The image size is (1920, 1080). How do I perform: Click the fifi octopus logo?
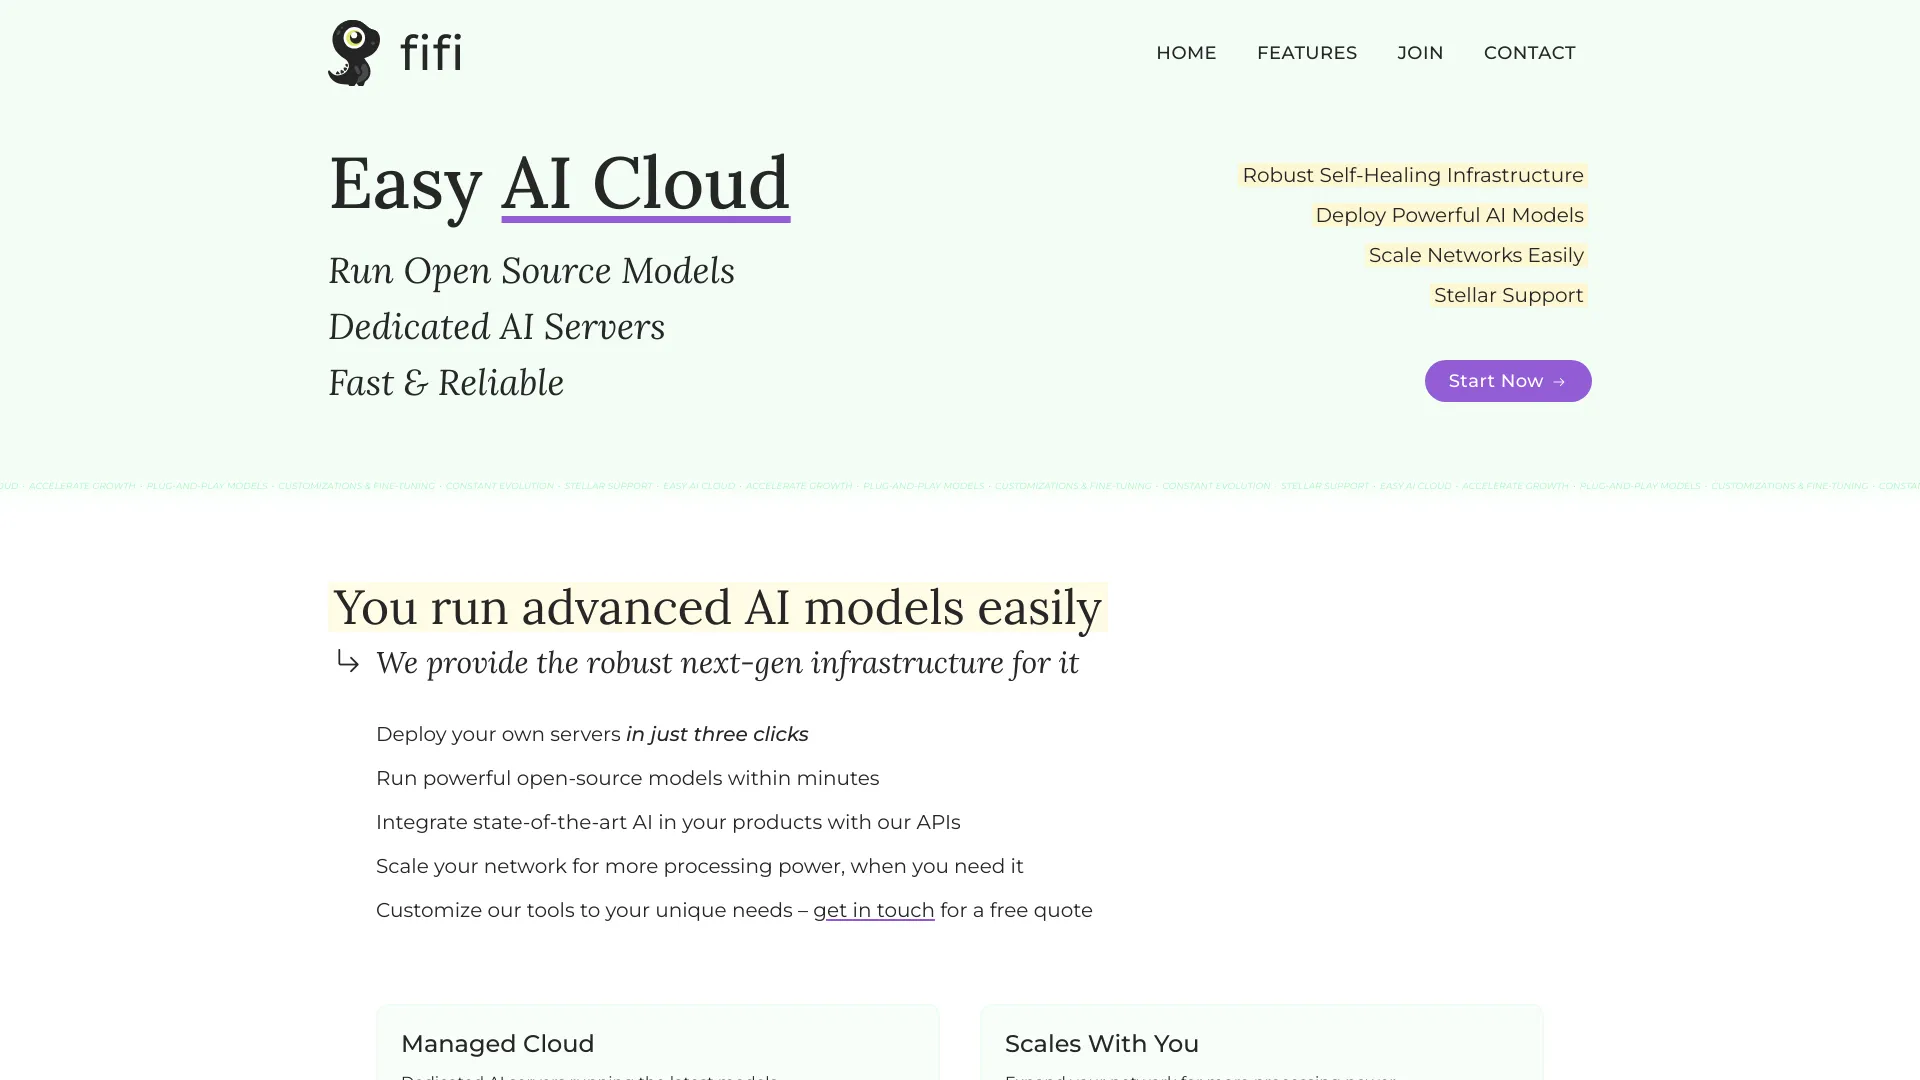pos(352,52)
